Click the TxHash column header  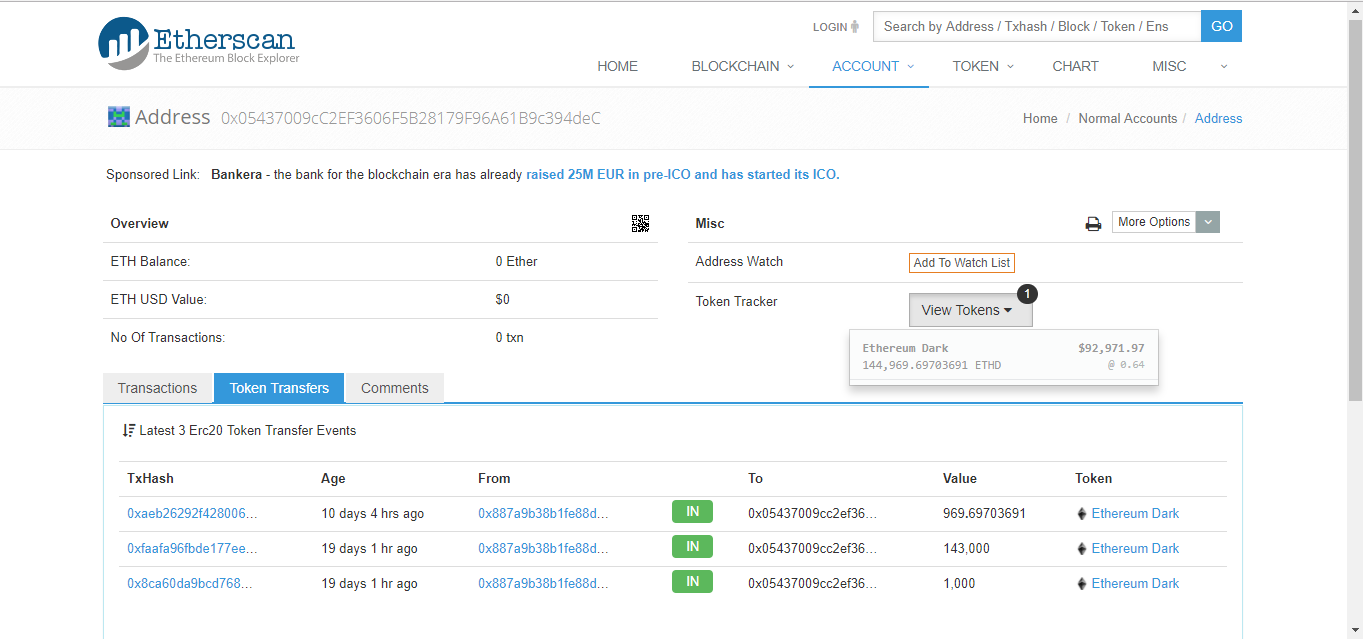(x=150, y=479)
